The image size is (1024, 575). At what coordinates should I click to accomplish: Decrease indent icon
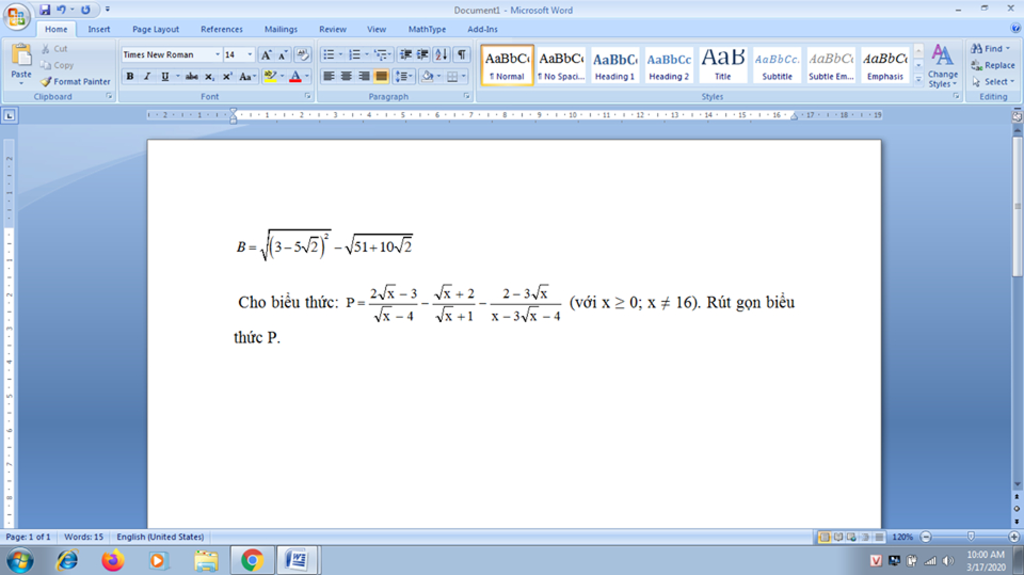click(x=406, y=55)
